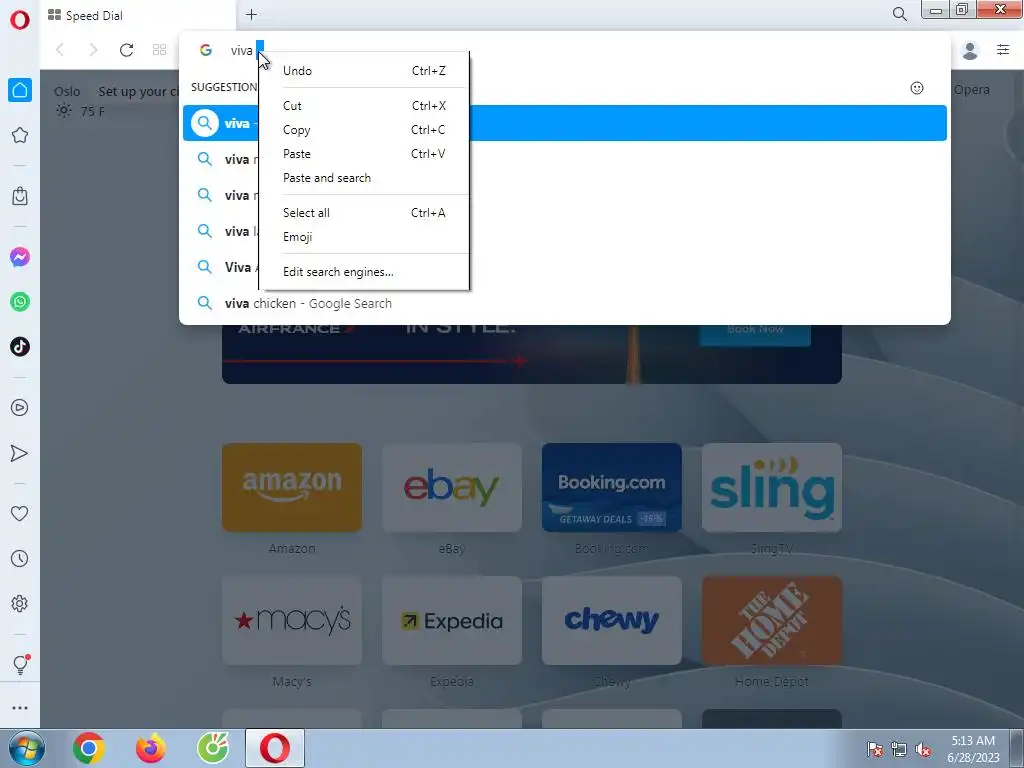Open the Macy's speed dial tile
Viewport: 1024px width, 768px height.
coord(292,620)
